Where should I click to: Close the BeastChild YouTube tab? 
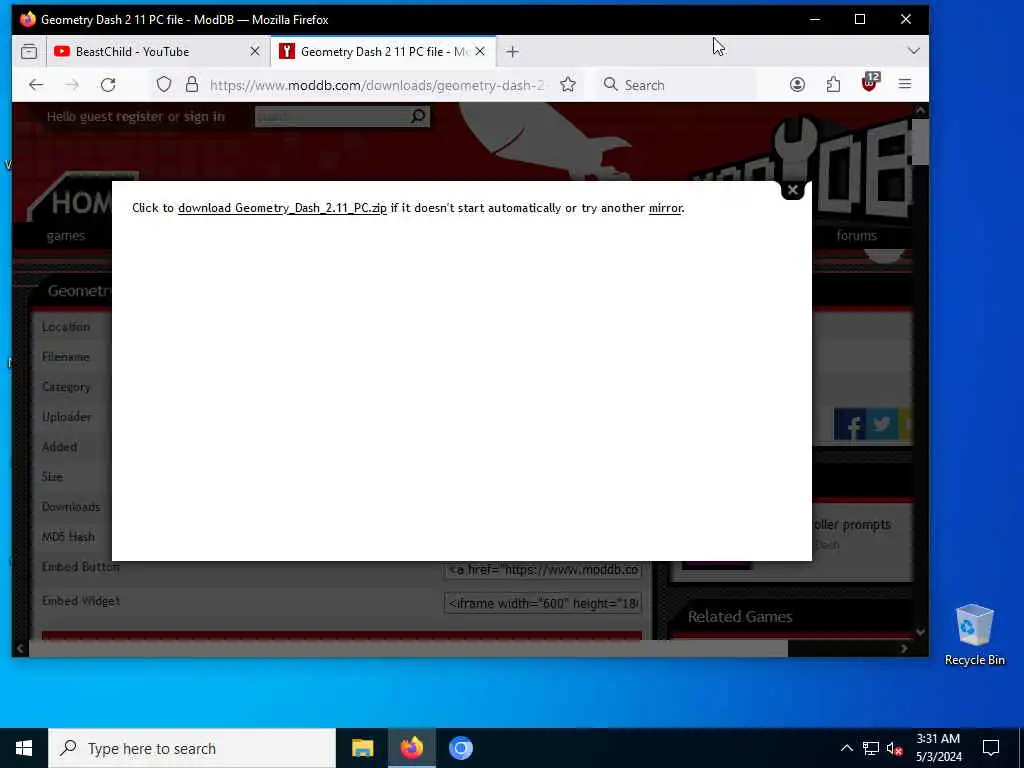tap(255, 51)
